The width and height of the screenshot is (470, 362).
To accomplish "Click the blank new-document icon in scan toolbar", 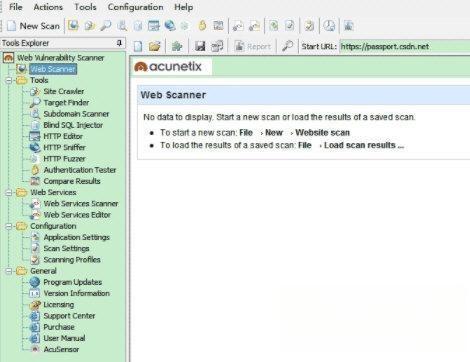I will pos(138,46).
